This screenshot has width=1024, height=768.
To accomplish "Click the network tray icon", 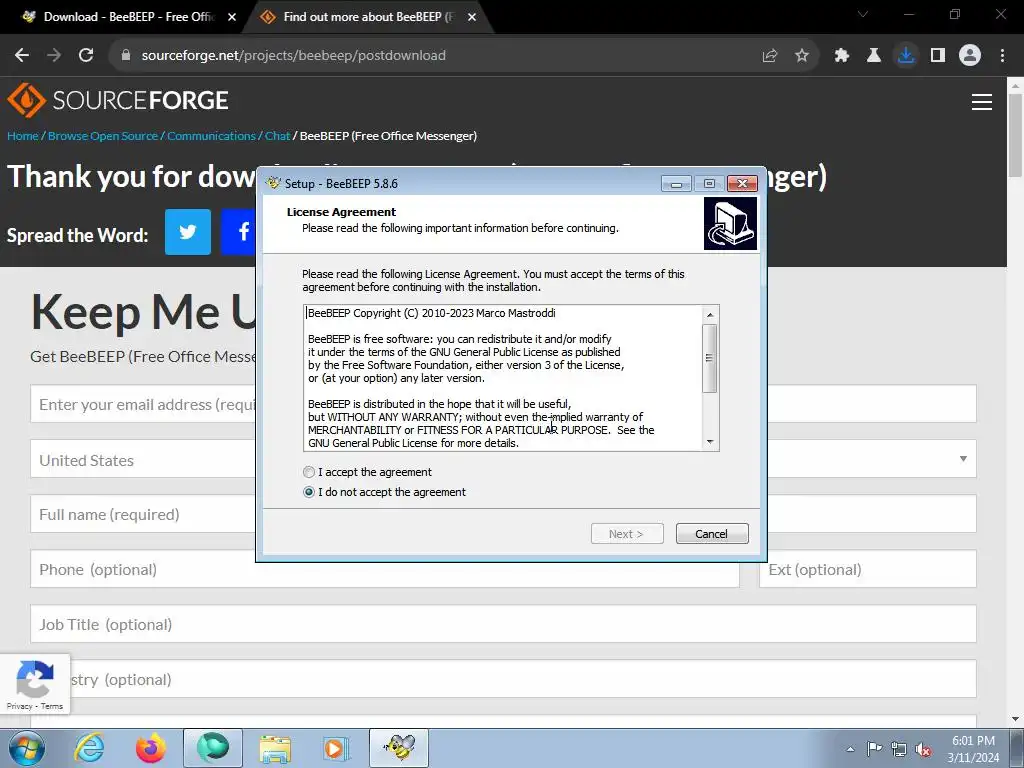I will click(x=899, y=749).
